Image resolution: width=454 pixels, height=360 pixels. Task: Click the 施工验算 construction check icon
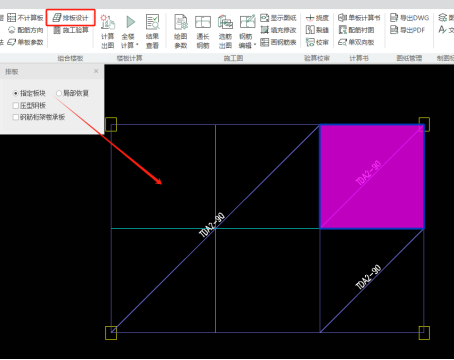click(57, 30)
